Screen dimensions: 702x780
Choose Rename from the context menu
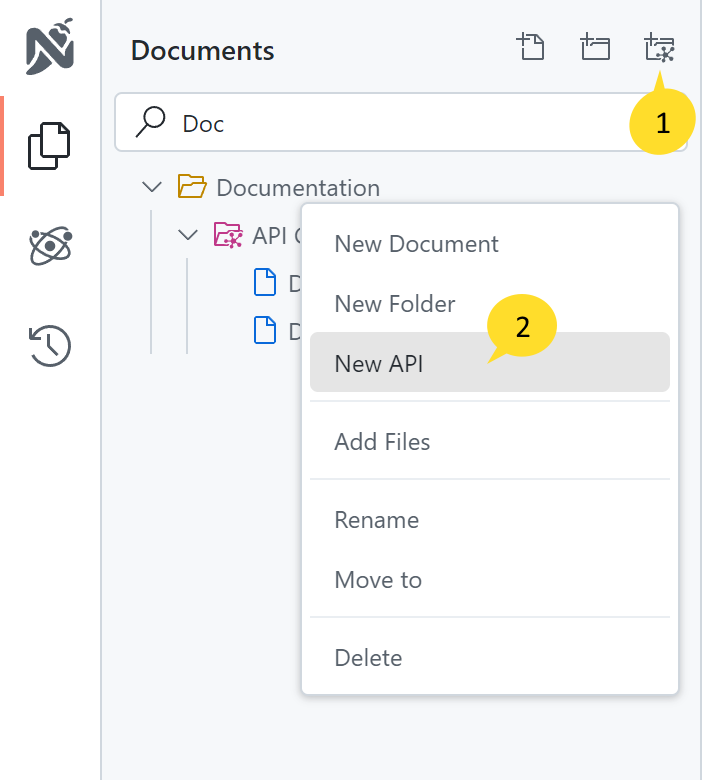click(376, 520)
